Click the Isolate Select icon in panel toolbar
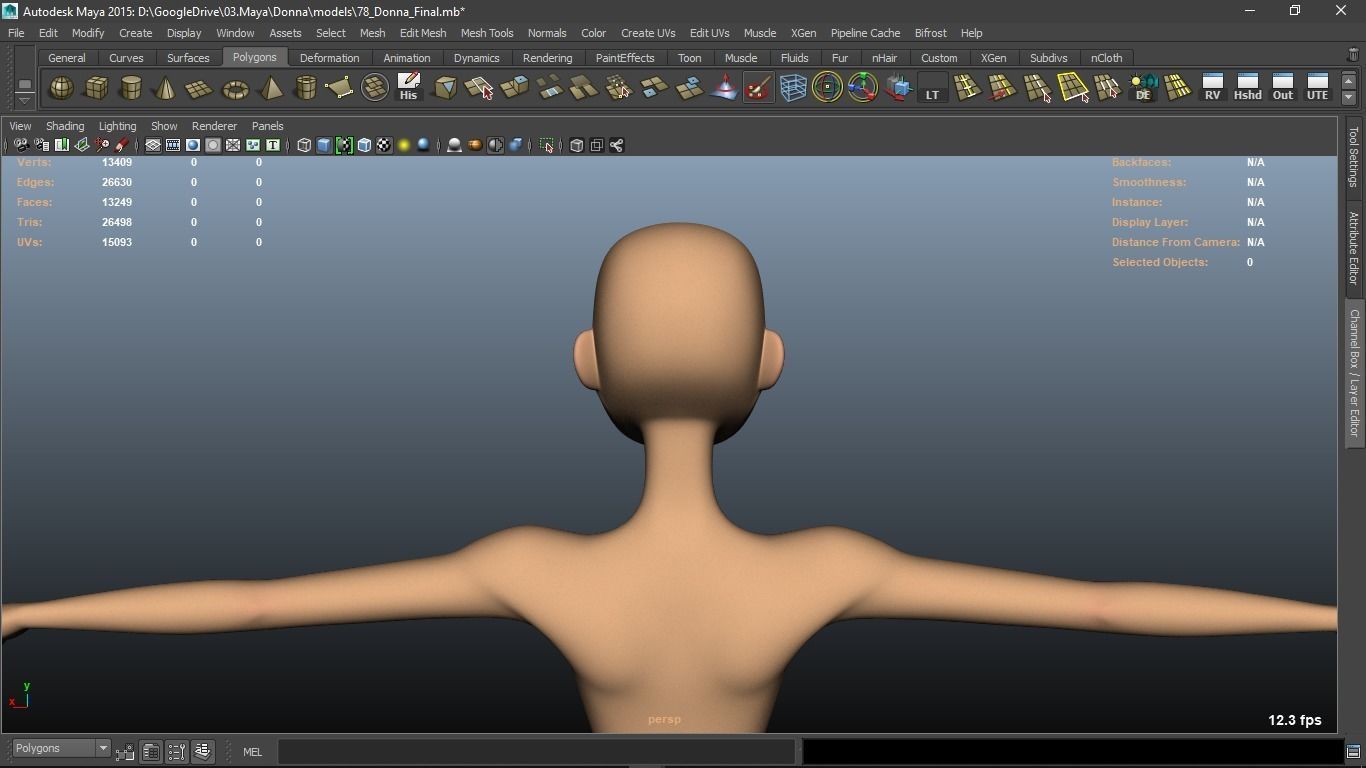Screen dimensions: 1366x768 click(x=547, y=145)
